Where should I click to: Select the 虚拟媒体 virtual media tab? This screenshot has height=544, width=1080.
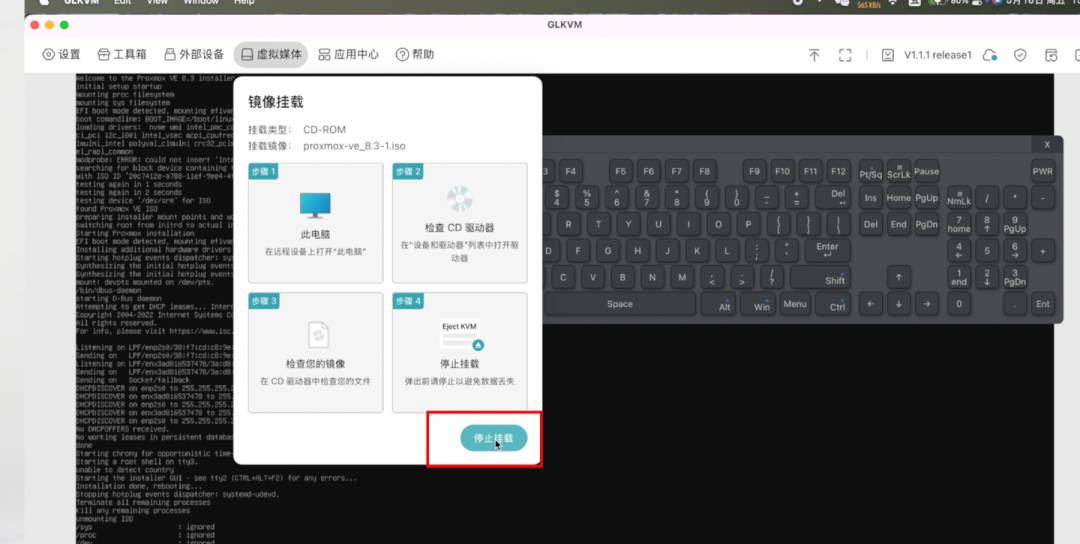coord(270,55)
